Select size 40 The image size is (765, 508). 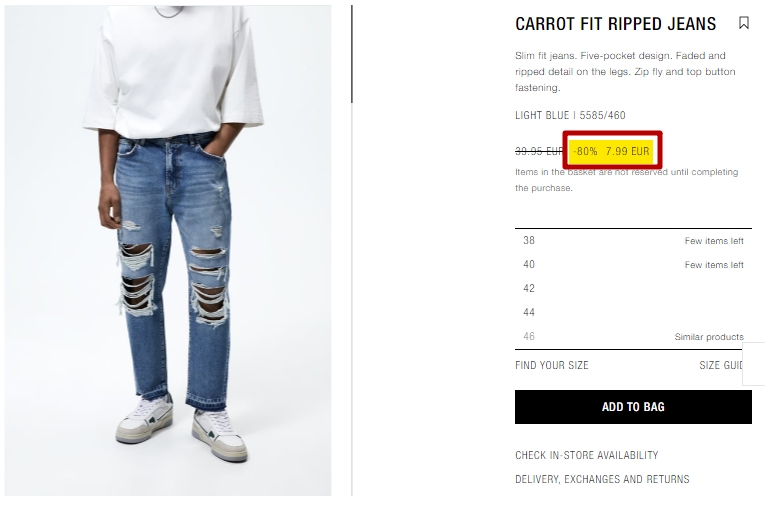tap(633, 264)
